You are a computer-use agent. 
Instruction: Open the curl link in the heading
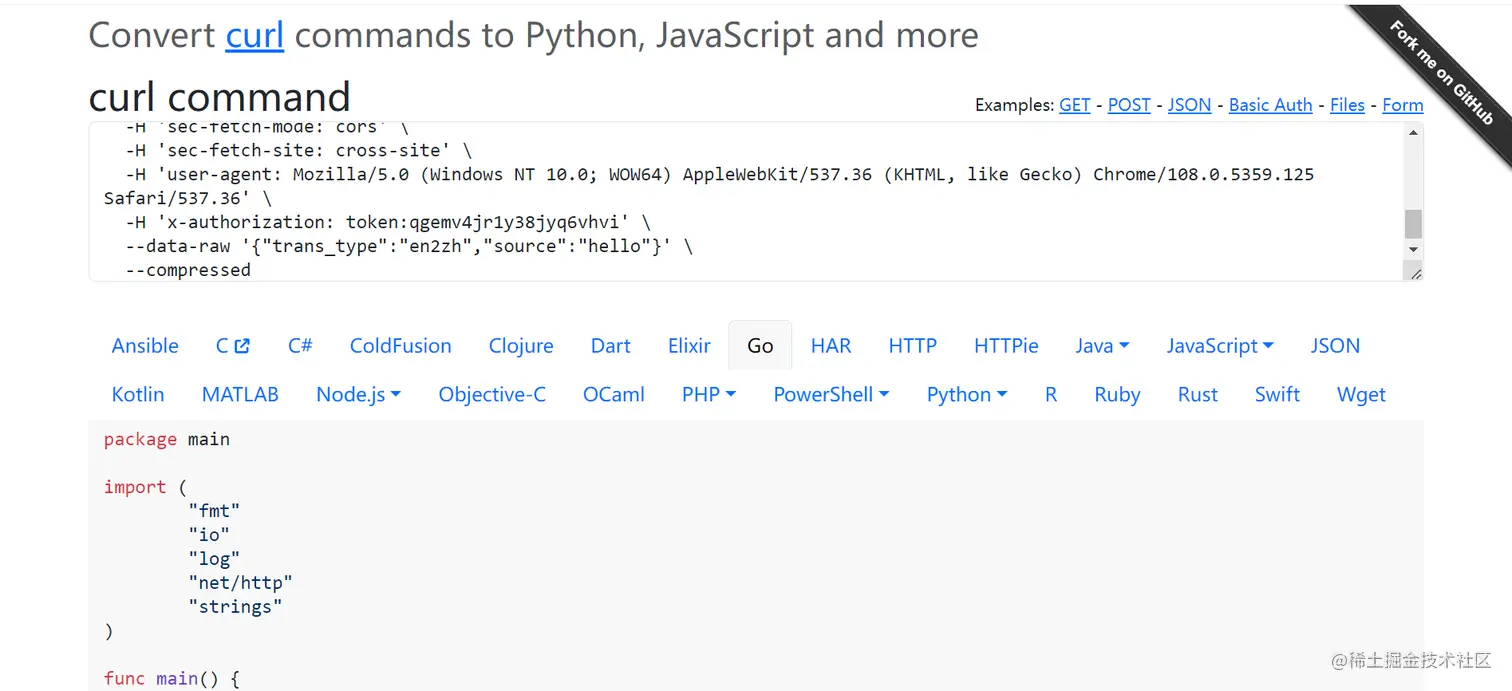[x=255, y=35]
